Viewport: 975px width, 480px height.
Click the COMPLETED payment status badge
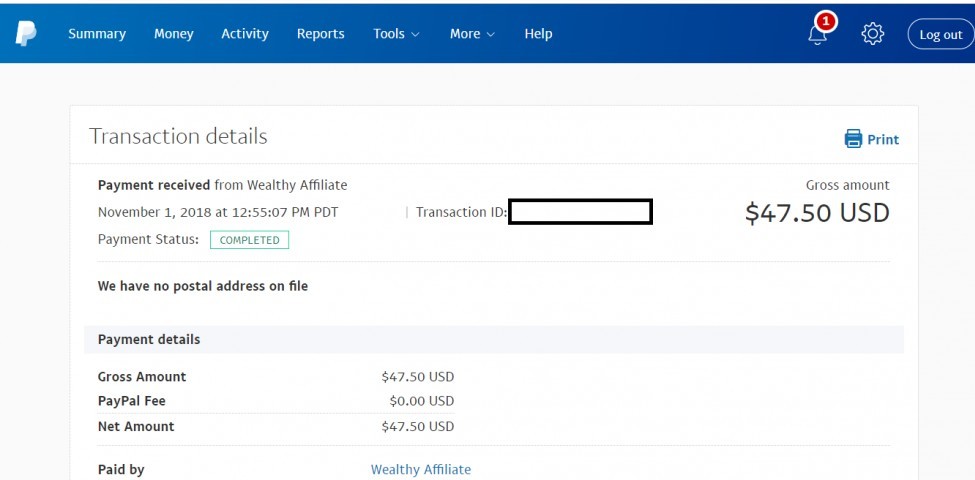(x=249, y=240)
